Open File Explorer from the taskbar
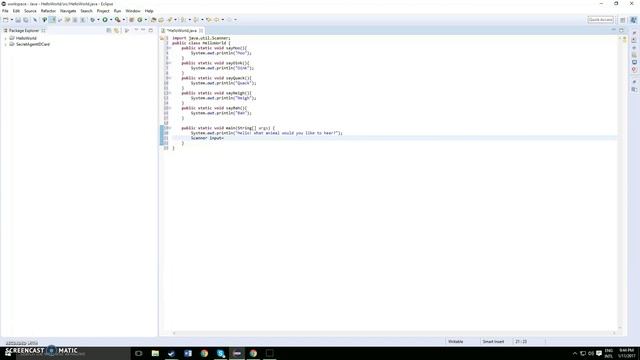 coord(155,353)
